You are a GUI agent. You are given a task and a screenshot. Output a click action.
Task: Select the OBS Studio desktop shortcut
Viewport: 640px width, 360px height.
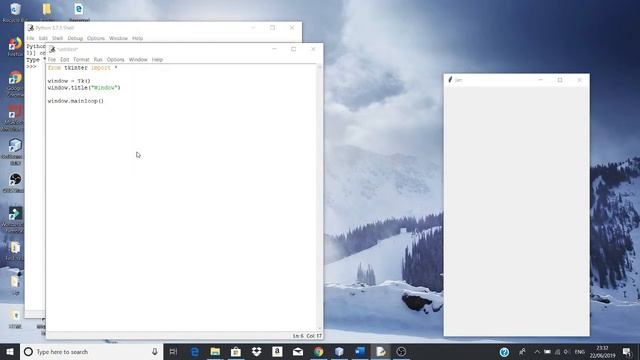click(15, 182)
